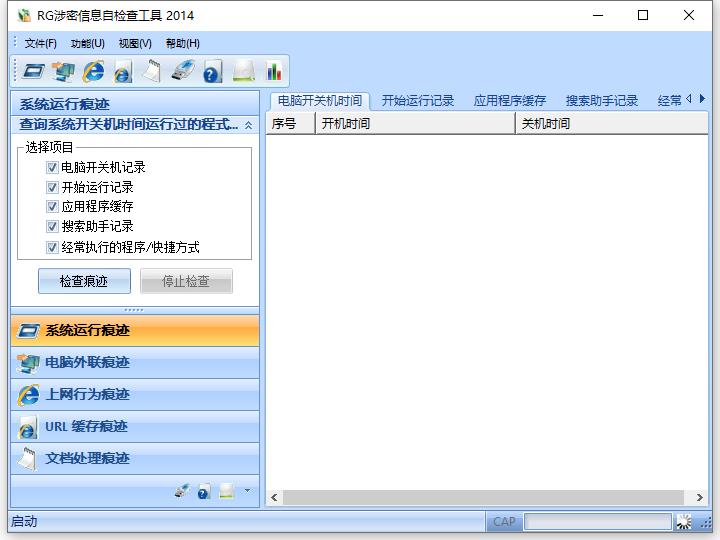Open the document processing notepad toolbar icon
This screenshot has width=720, height=540.
pyautogui.click(x=152, y=72)
